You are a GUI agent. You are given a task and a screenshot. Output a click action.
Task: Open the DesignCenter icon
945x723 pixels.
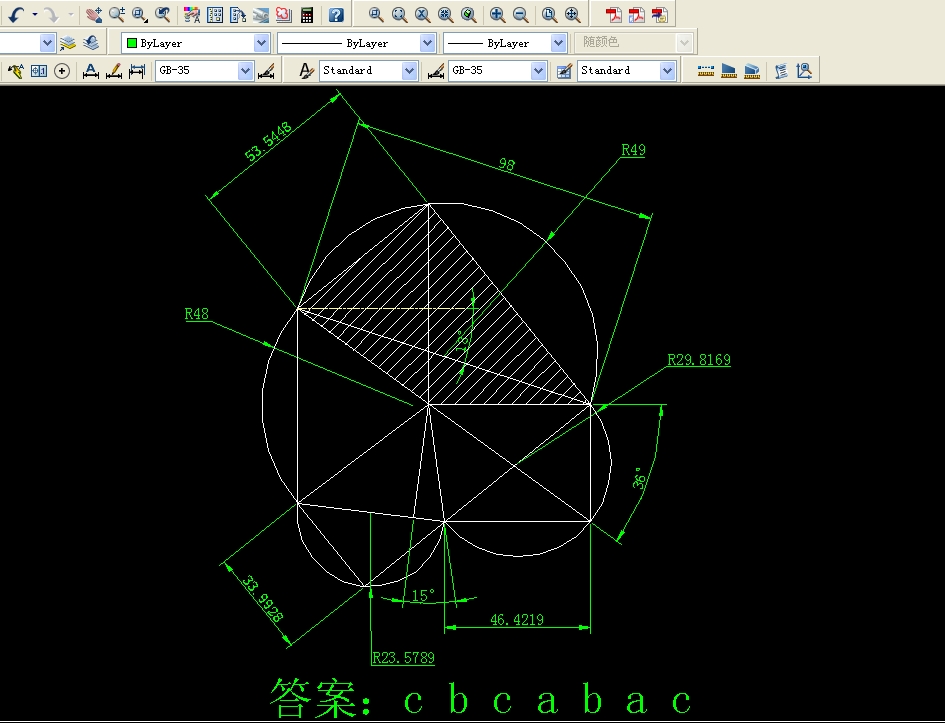pos(215,14)
